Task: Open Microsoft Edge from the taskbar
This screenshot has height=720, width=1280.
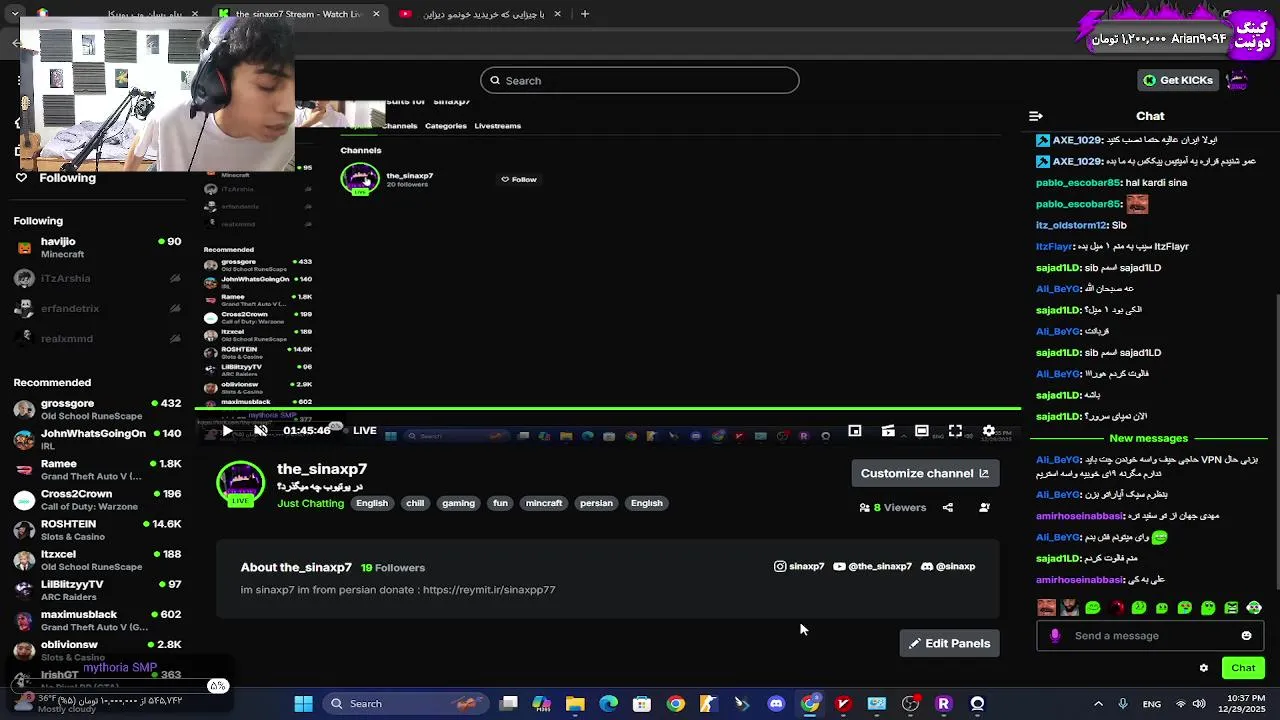Action: click(x=608, y=703)
